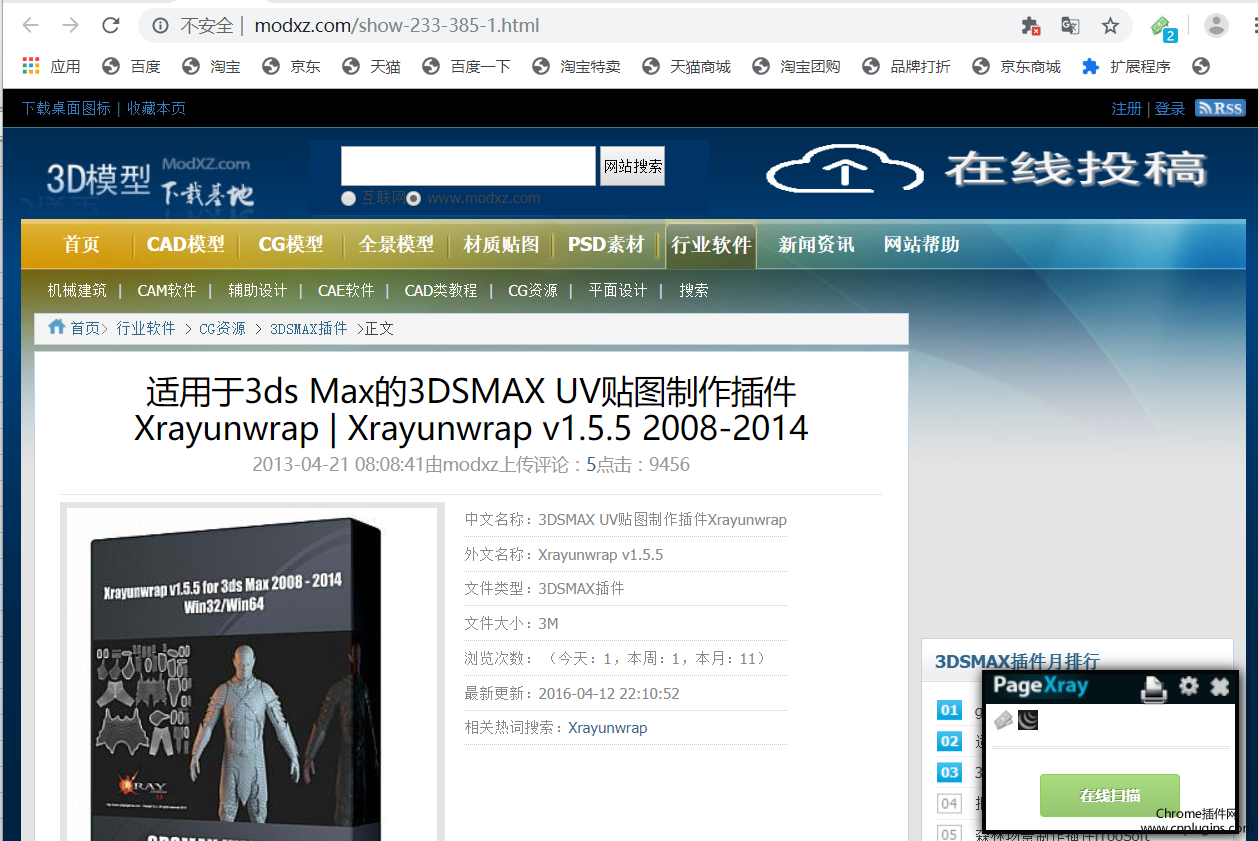Open the 百度 bookmark
The width and height of the screenshot is (1258, 841).
[132, 66]
